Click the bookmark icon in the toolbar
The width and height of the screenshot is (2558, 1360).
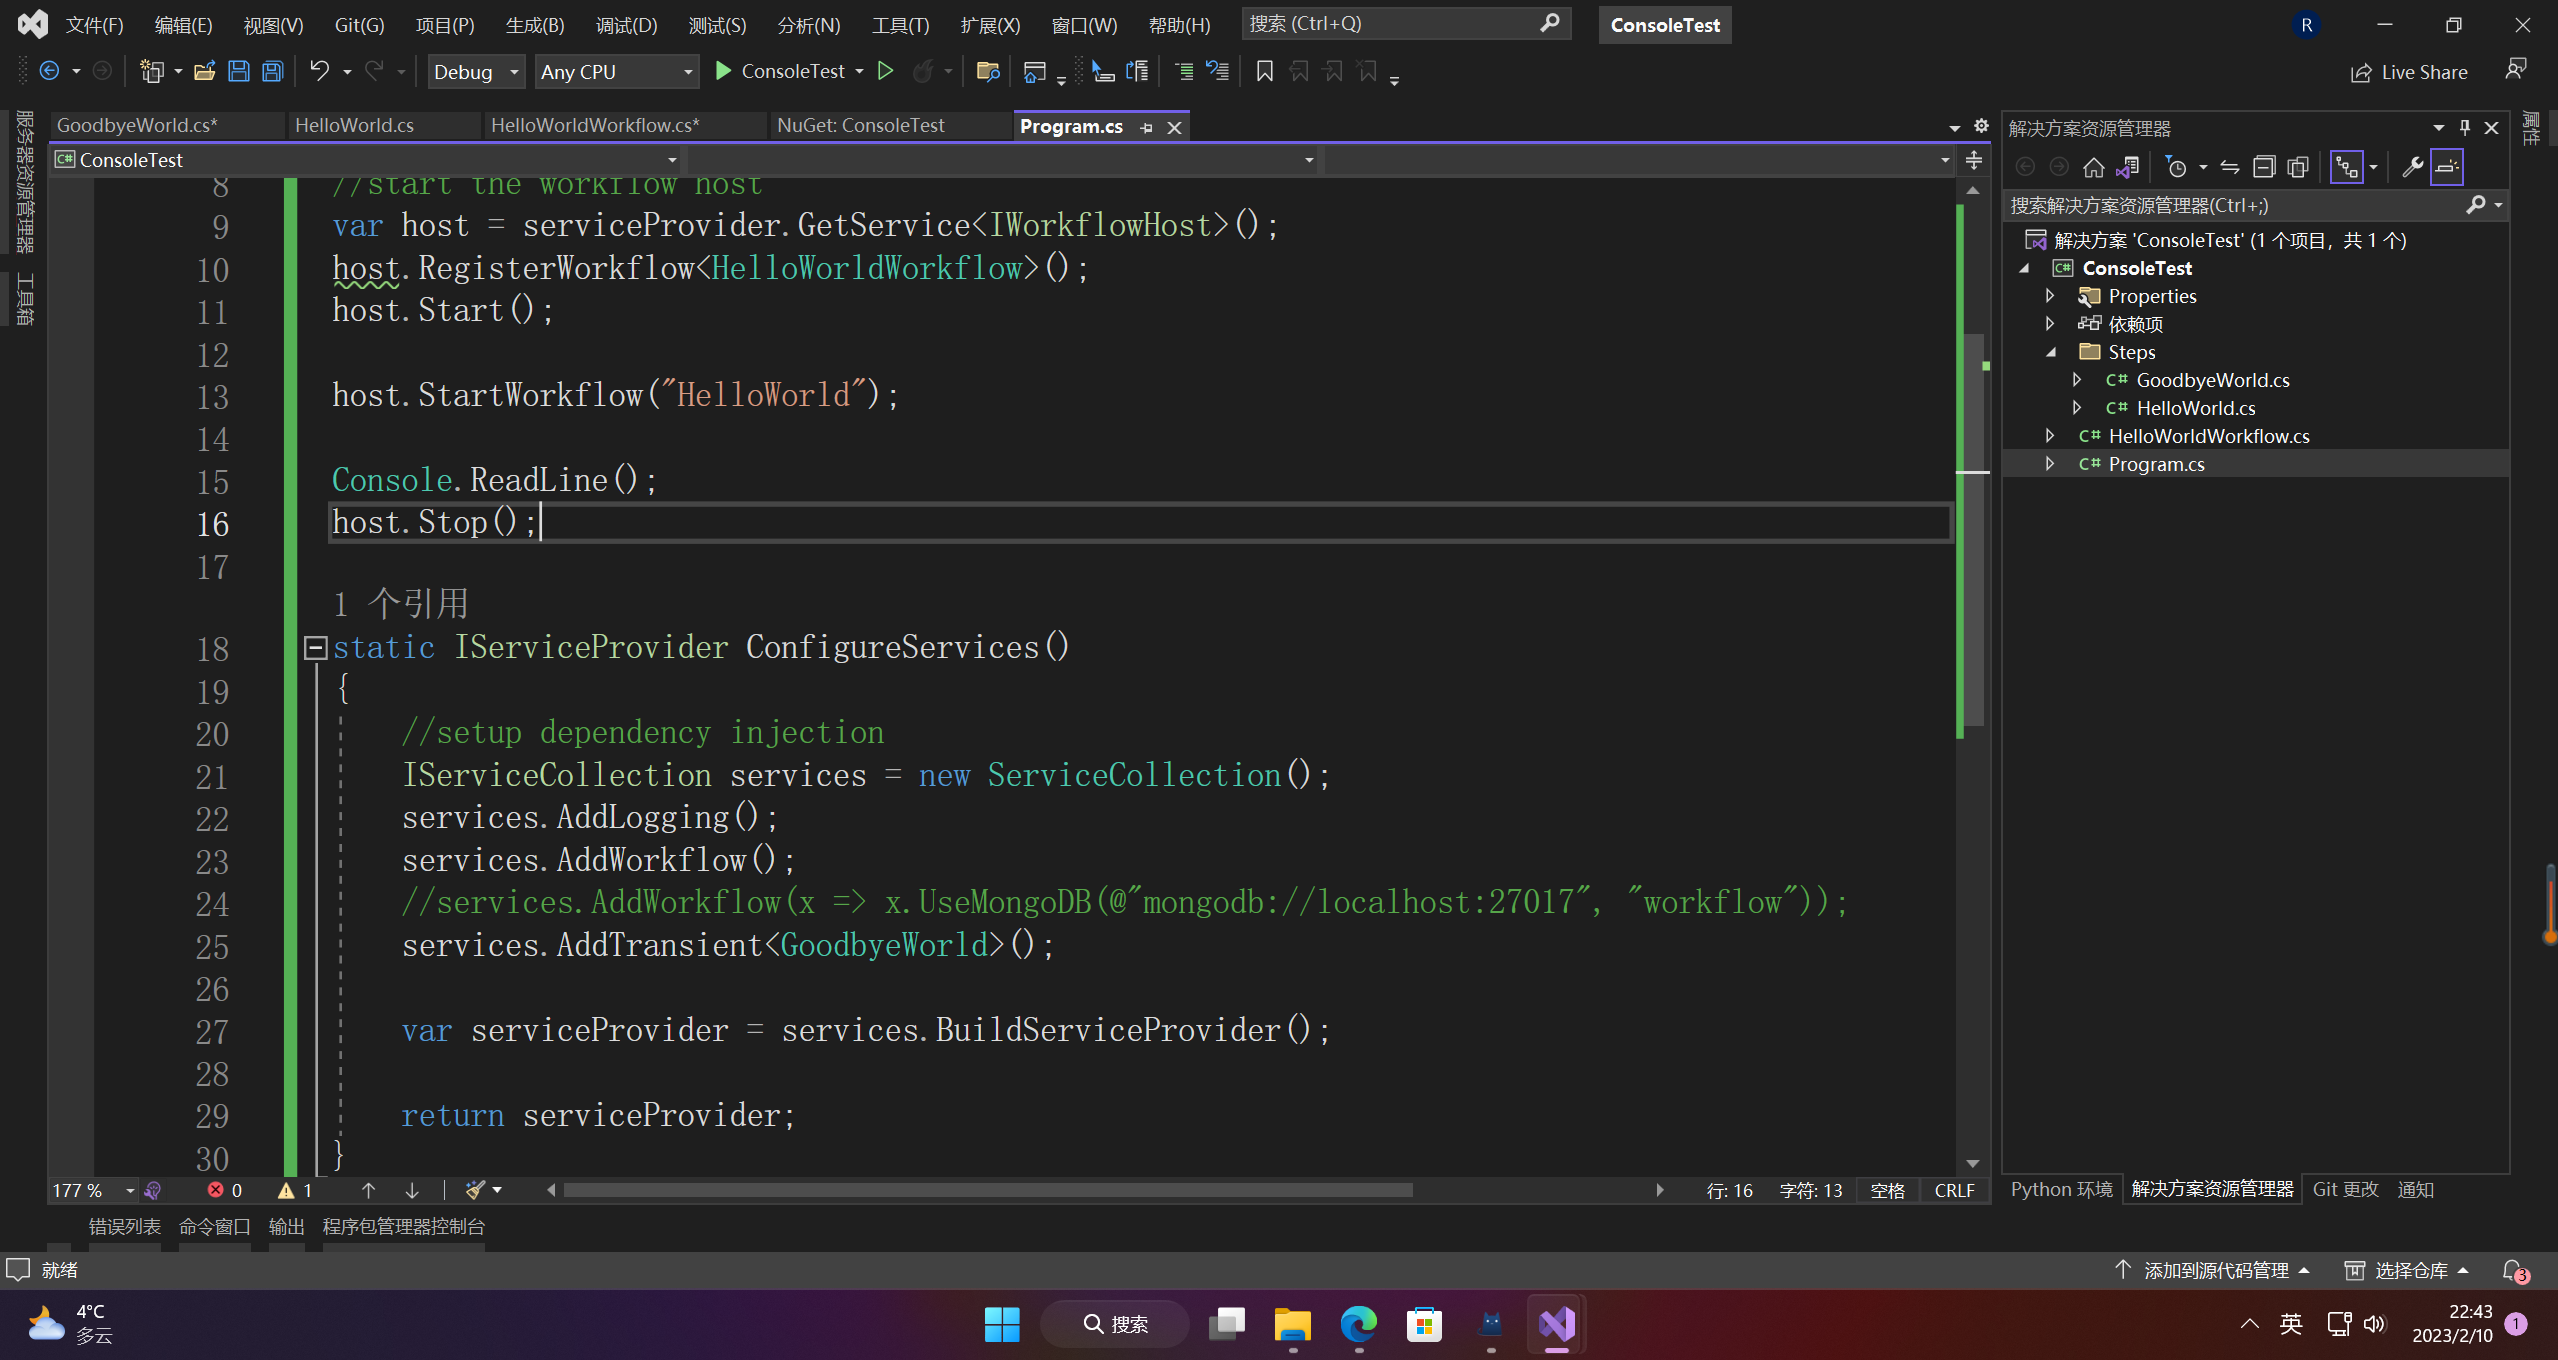click(1264, 71)
